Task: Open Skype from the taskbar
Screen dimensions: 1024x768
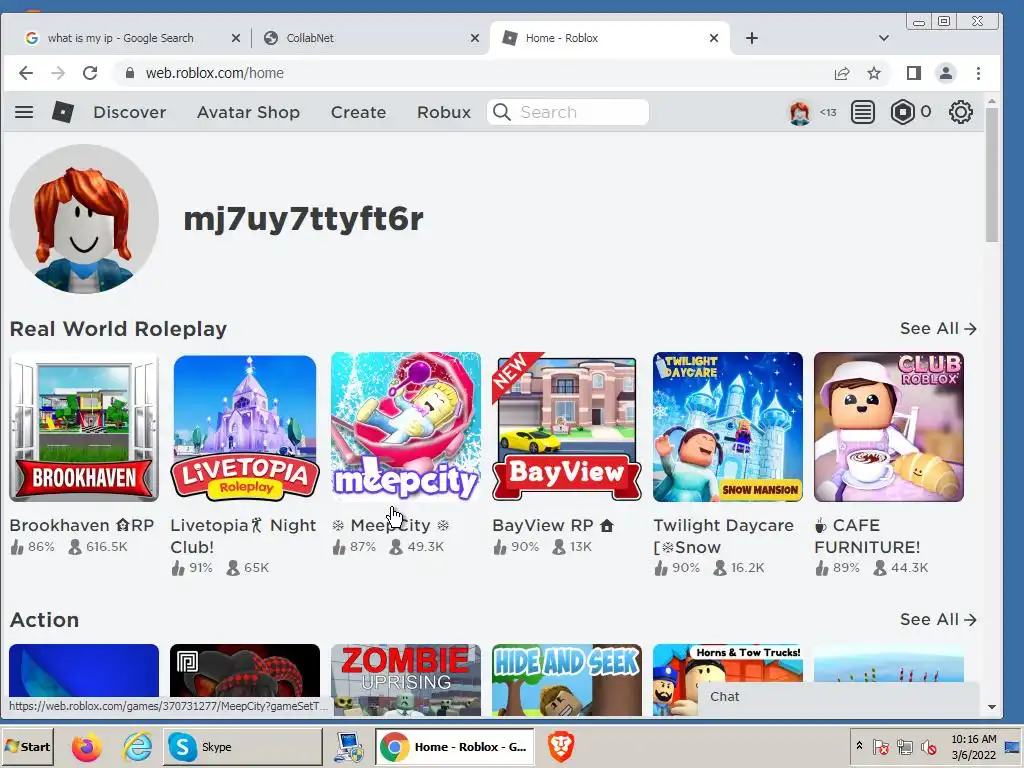Action: (242, 746)
